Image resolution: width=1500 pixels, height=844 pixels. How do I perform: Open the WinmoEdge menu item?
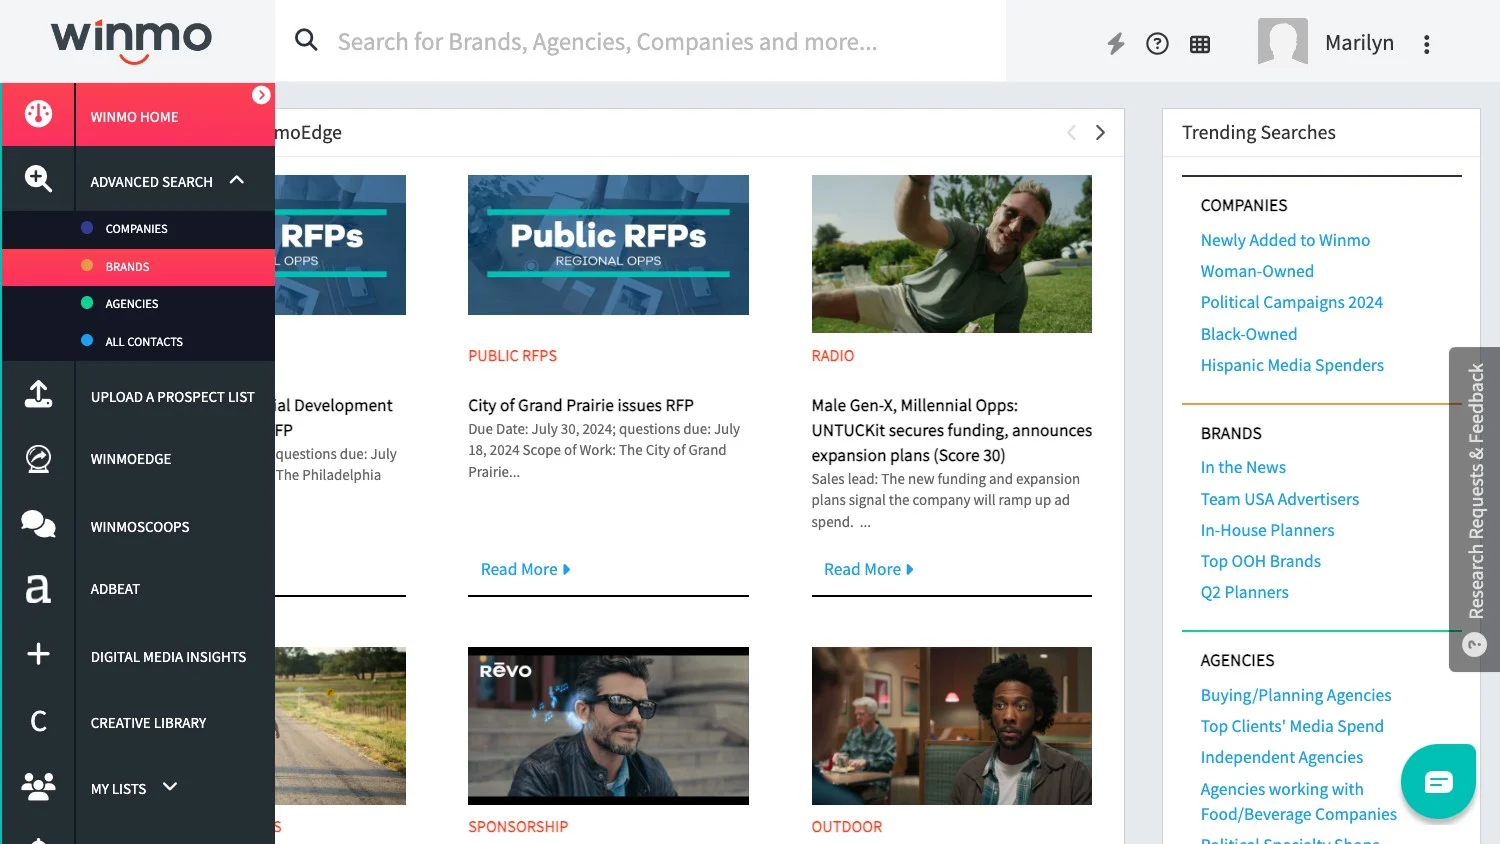coord(131,459)
